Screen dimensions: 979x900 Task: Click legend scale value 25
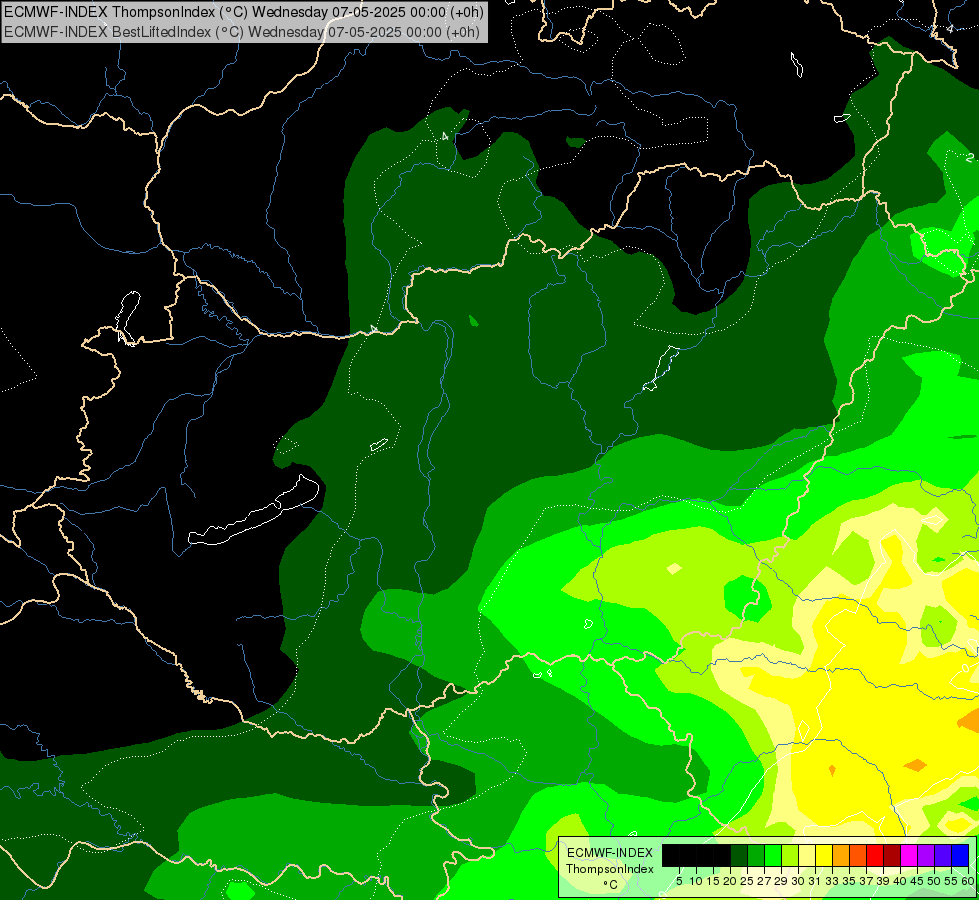[x=747, y=881]
